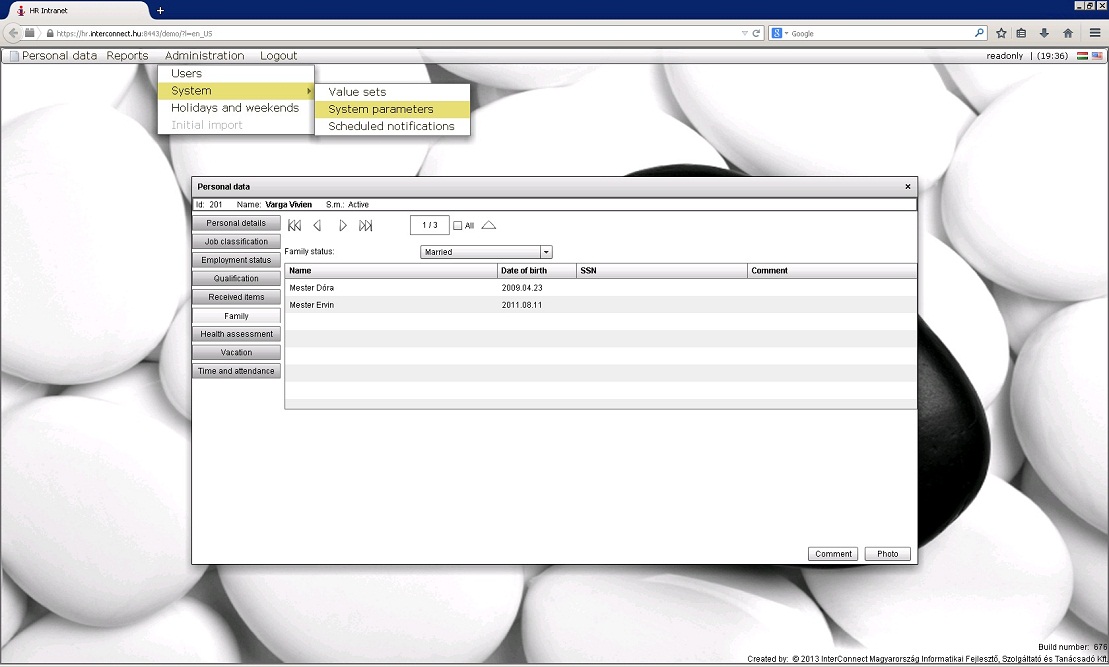Switch language to US English flag
This screenshot has width=1109, height=667.
(x=1097, y=55)
